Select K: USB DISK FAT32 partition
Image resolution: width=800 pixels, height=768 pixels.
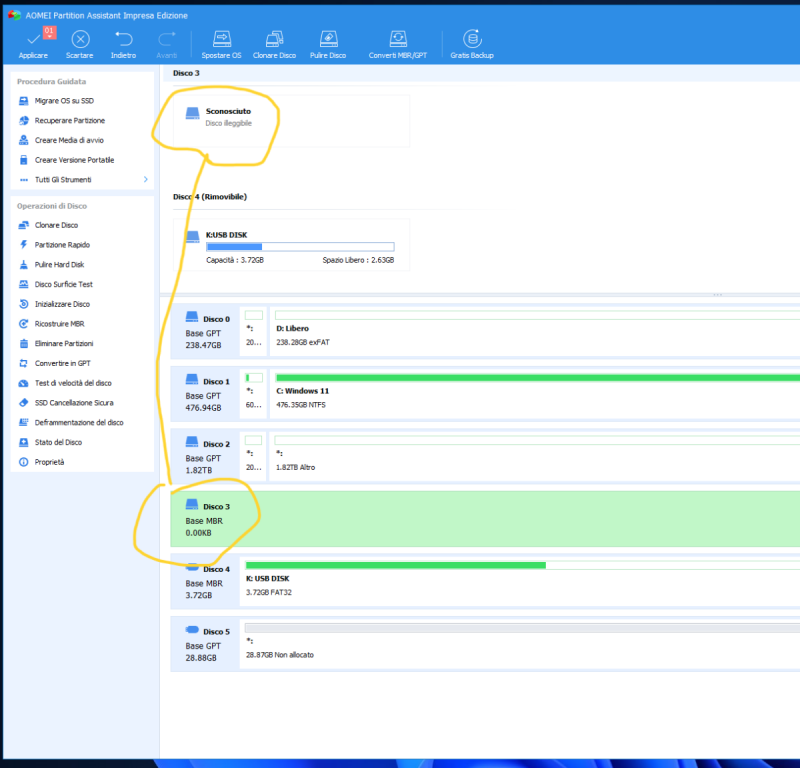(x=520, y=582)
